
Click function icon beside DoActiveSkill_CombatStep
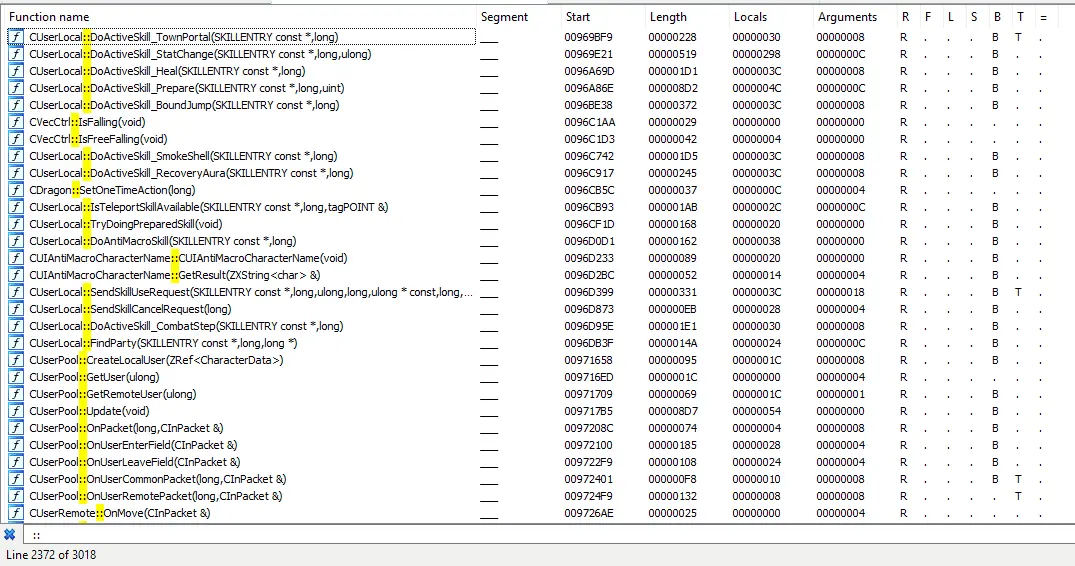[x=15, y=326]
